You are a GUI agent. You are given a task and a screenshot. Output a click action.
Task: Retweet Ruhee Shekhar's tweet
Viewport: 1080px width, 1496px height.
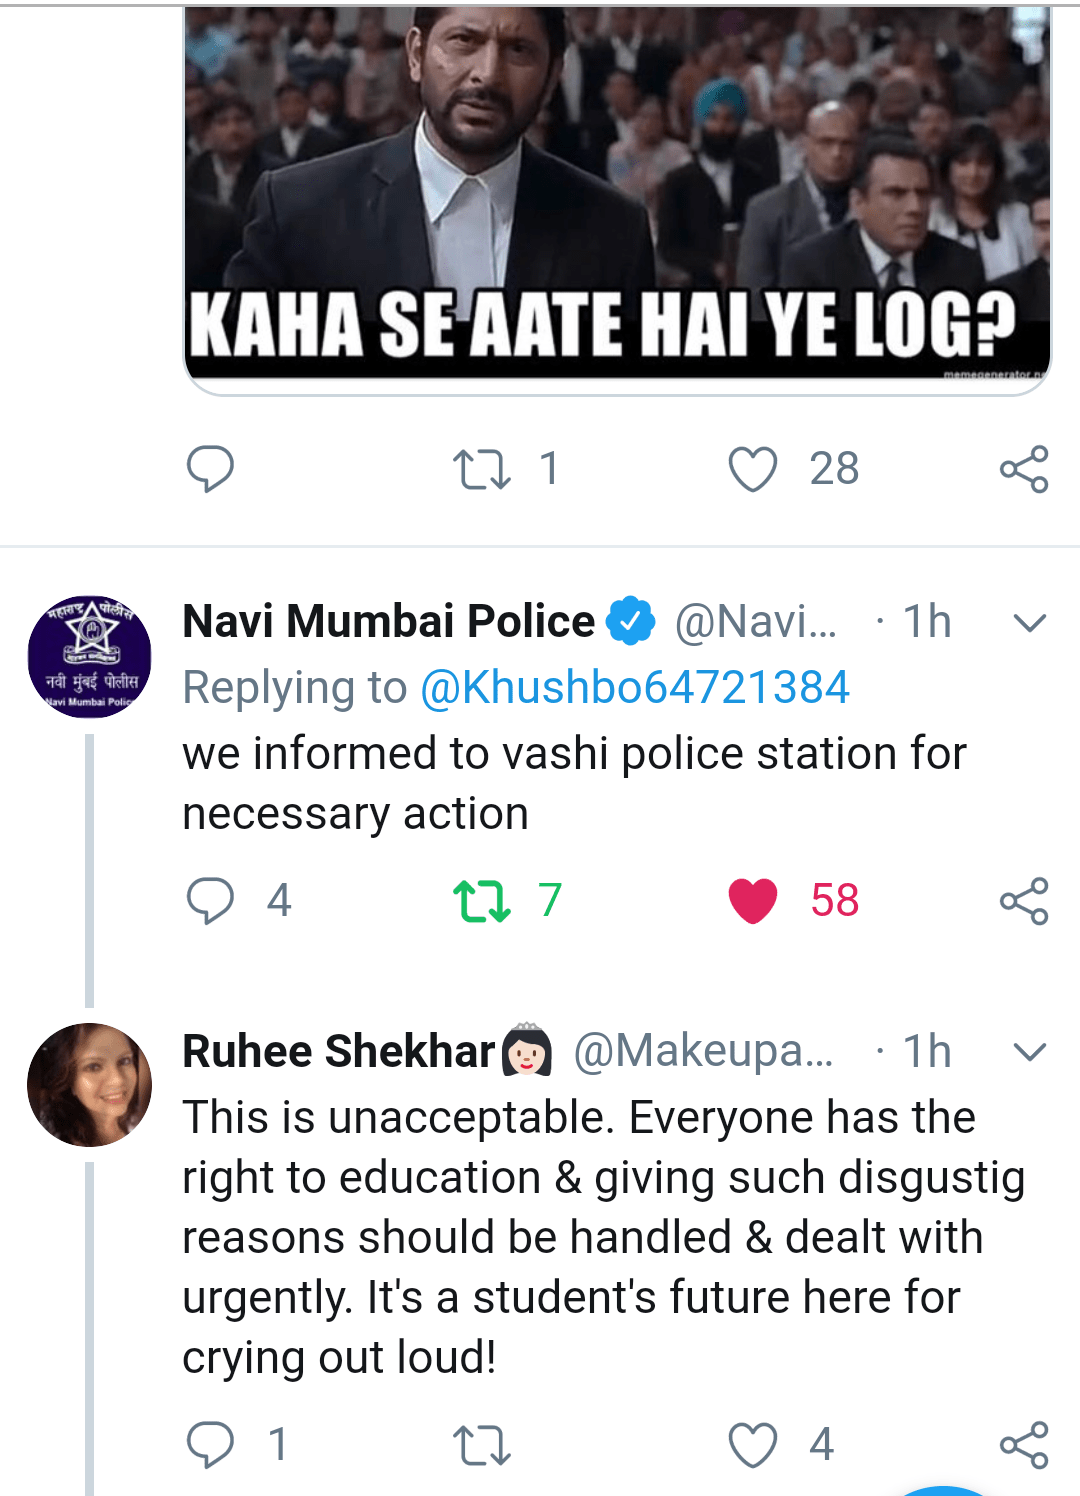482,1445
